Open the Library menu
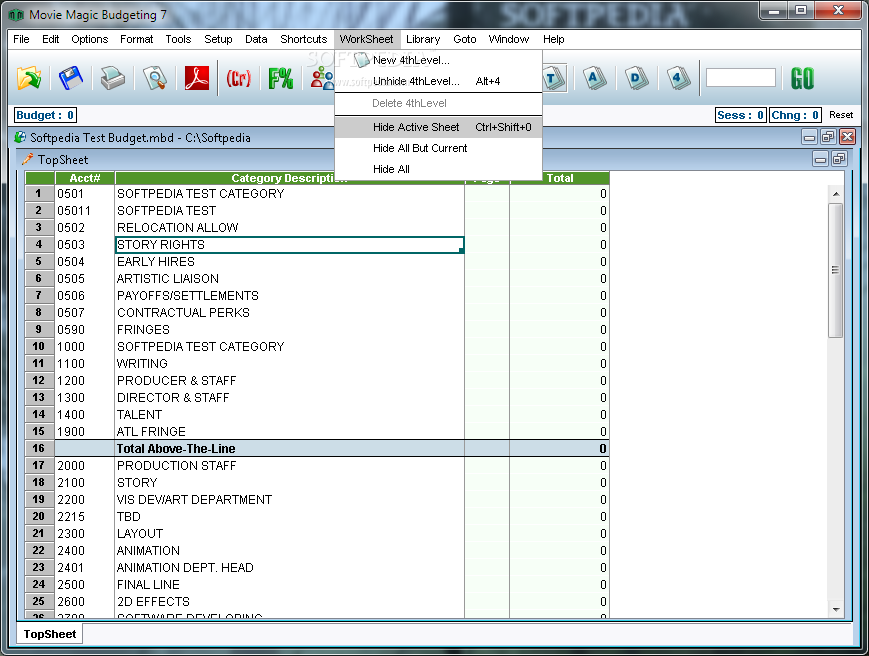Screen dimensions: 869x656 click(423, 39)
